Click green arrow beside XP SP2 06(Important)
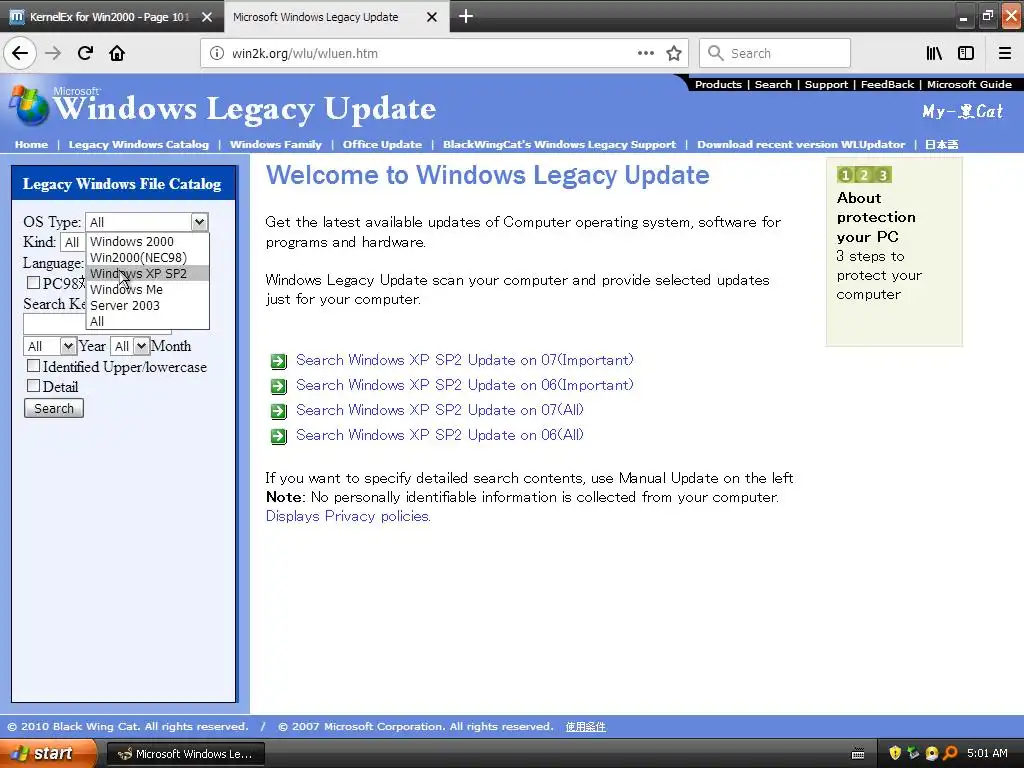 (279, 386)
